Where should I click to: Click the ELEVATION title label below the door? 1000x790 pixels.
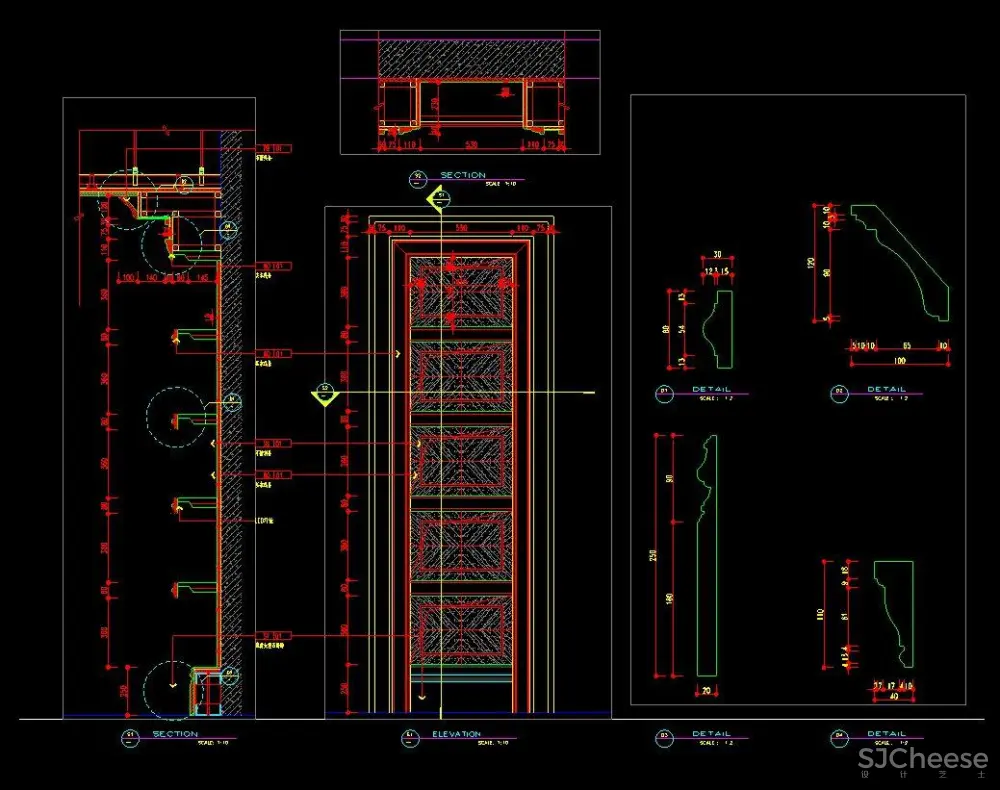pos(456,734)
